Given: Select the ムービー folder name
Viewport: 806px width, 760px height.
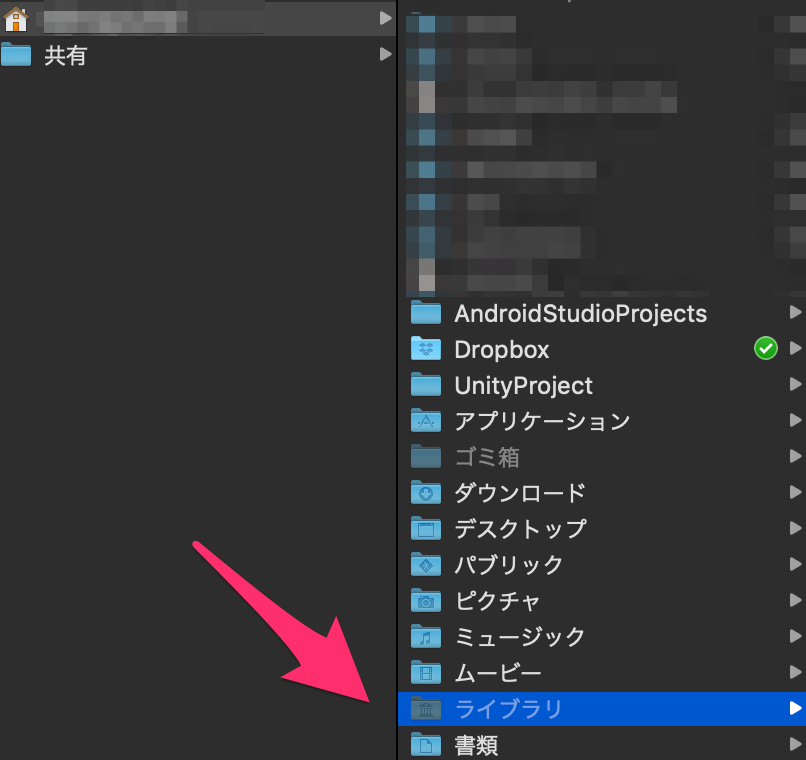Looking at the screenshot, I should pos(498,673).
